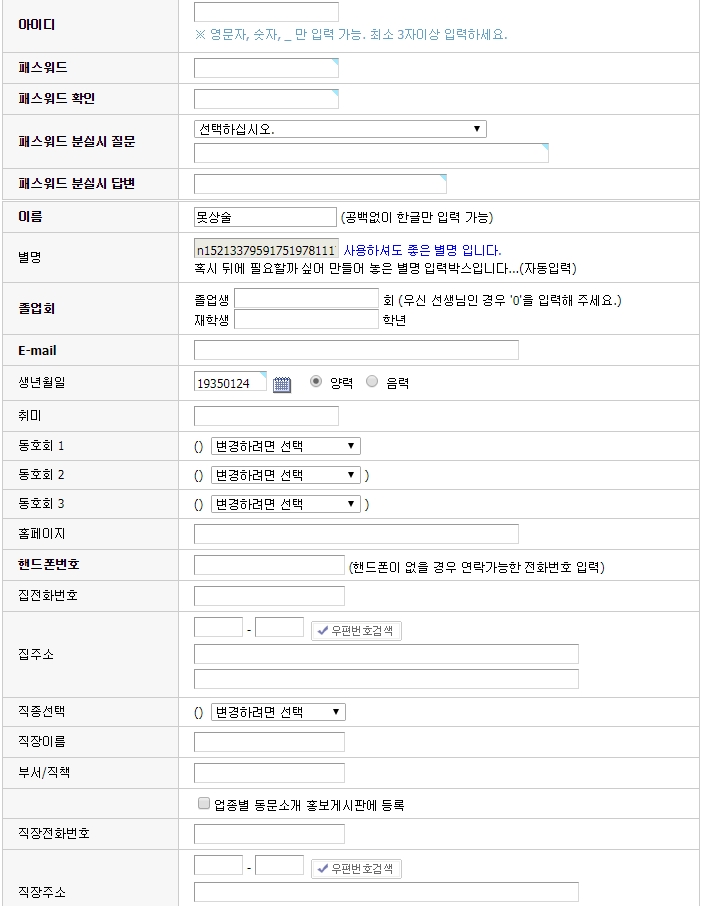Screen dimensions: 702x906
Task: Click the 부서/직책 input field
Action: 269,773
